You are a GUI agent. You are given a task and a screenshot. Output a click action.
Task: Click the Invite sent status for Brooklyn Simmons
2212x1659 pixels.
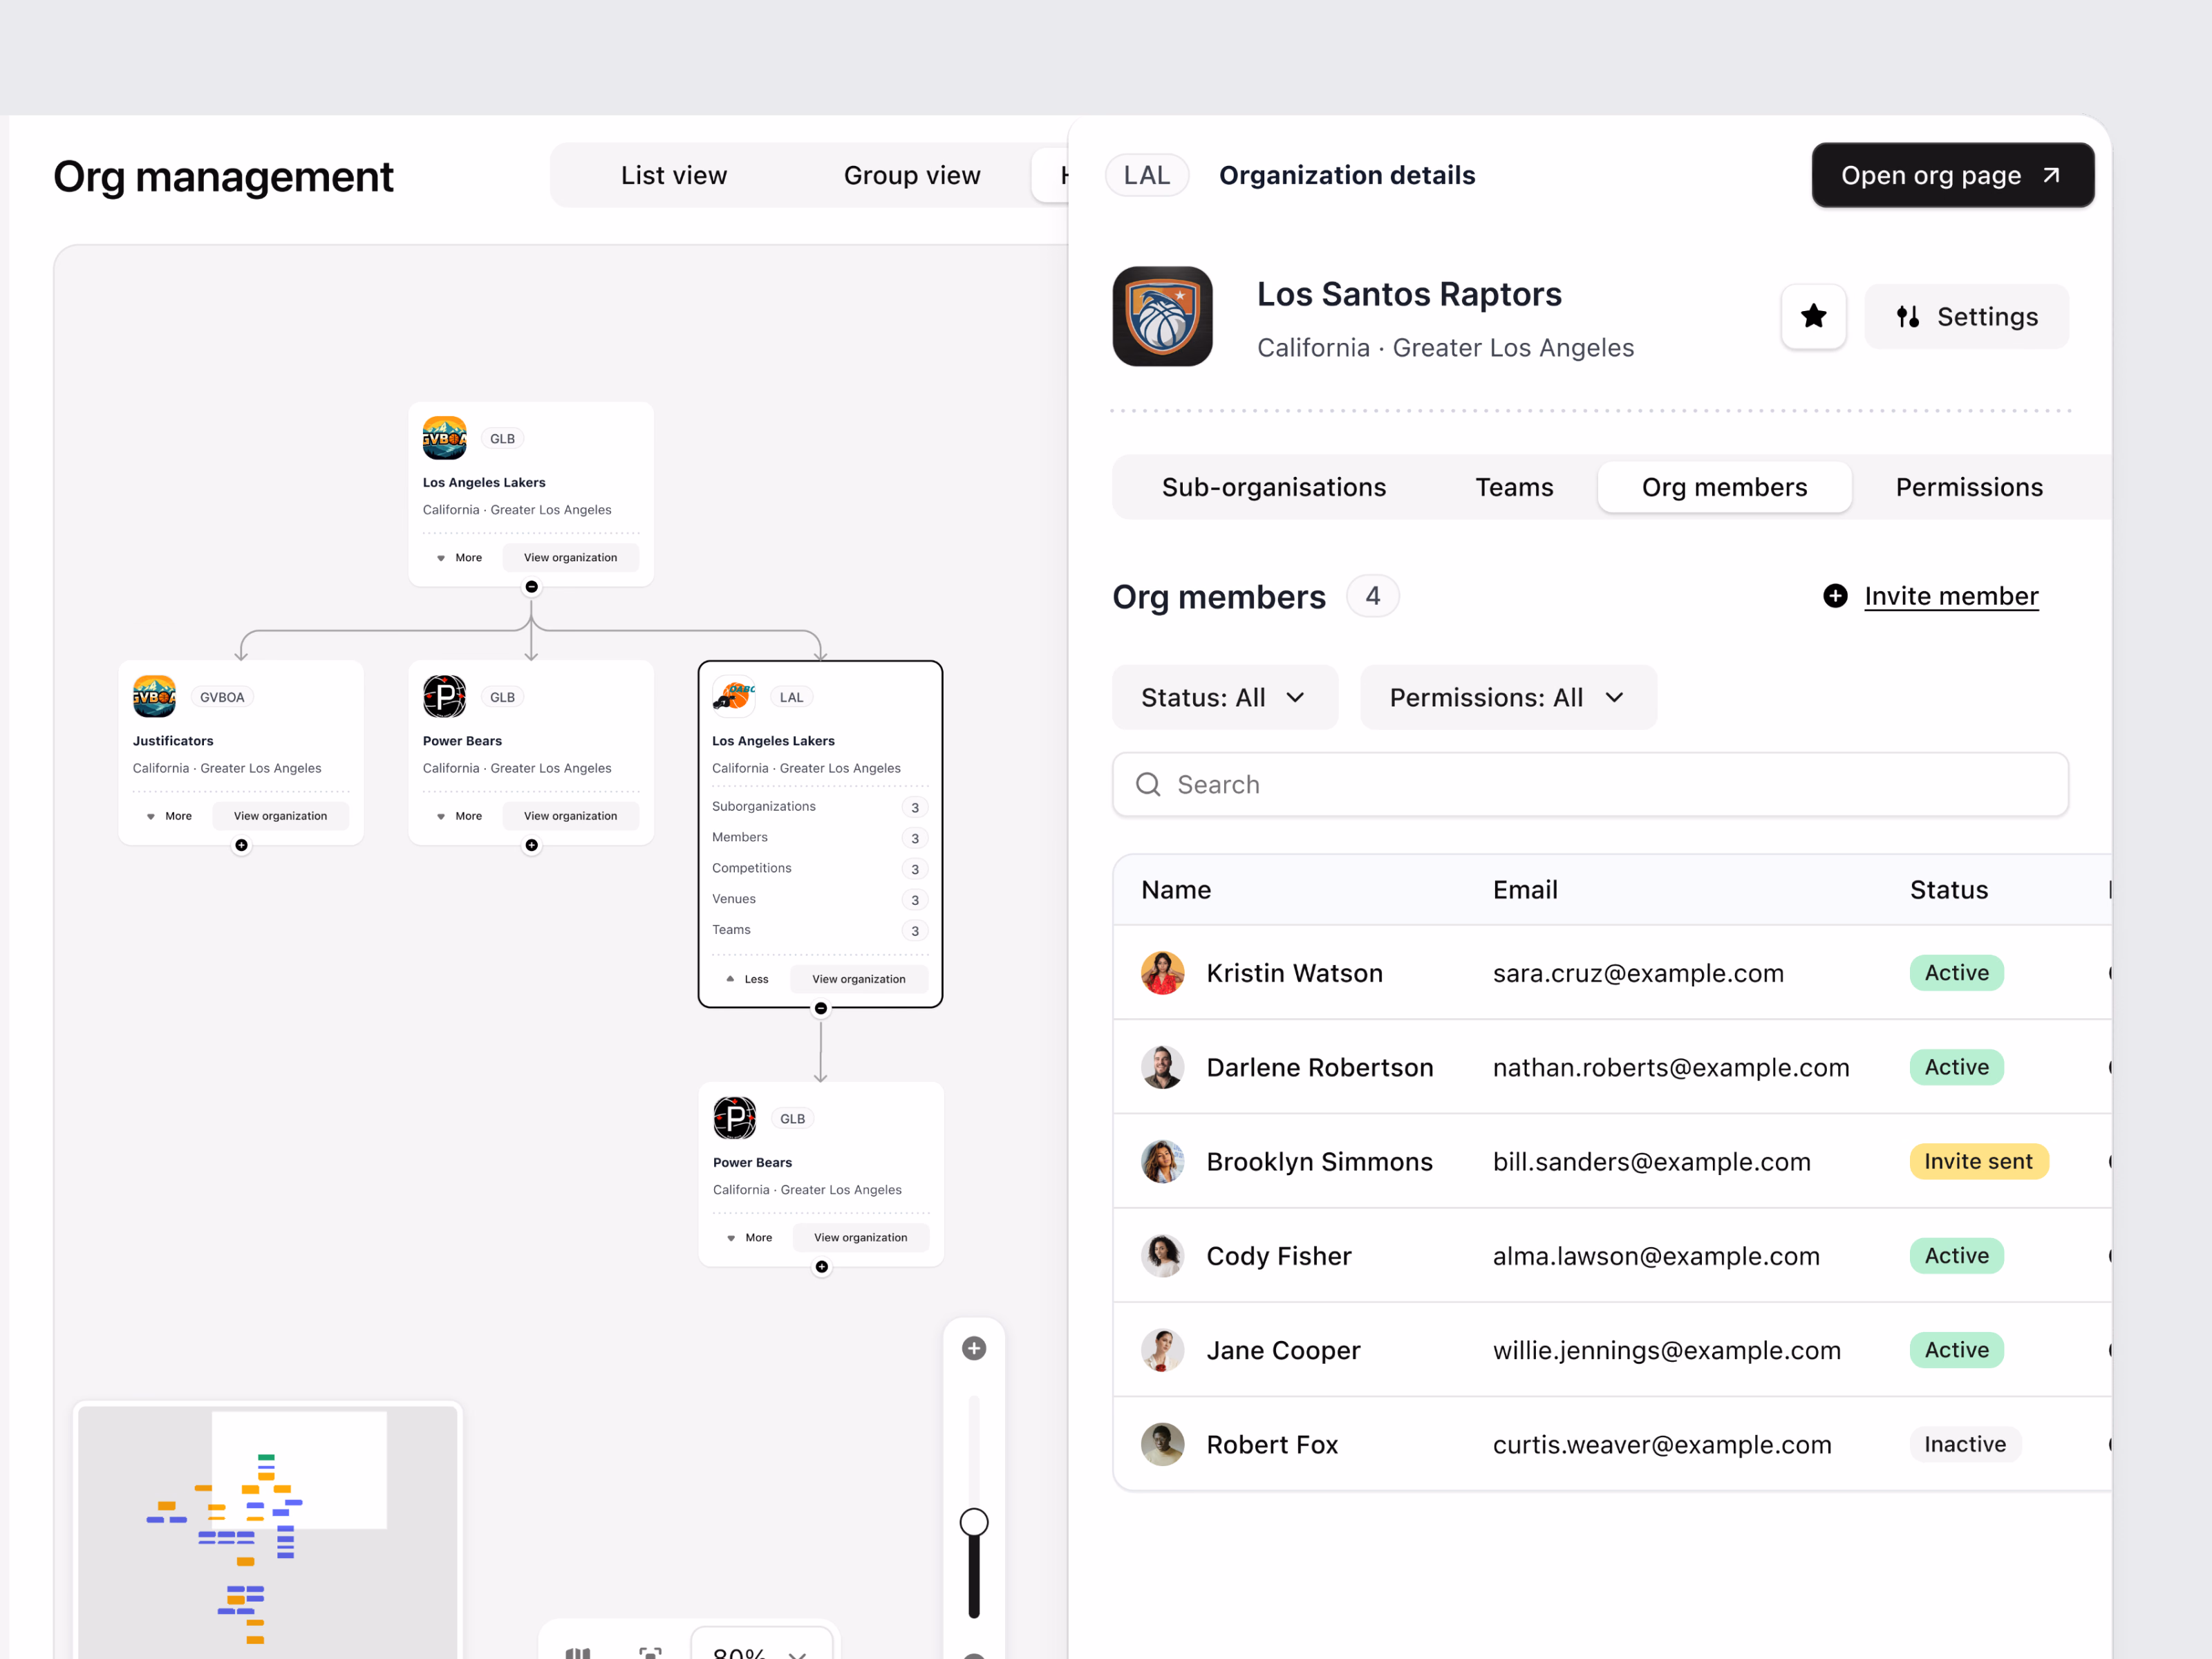[1978, 1161]
